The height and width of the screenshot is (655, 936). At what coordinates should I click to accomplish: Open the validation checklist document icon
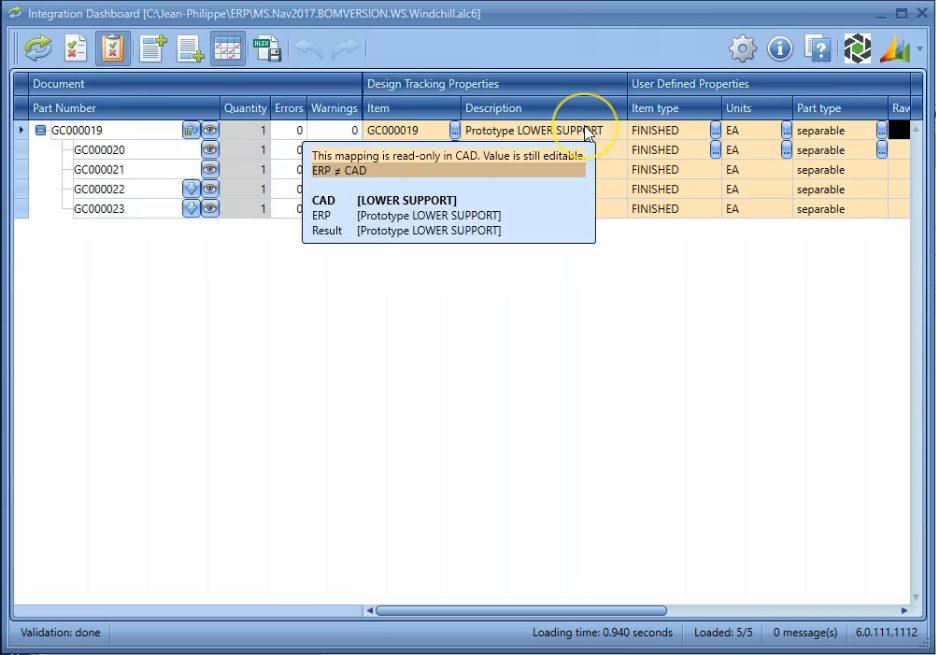click(75, 48)
